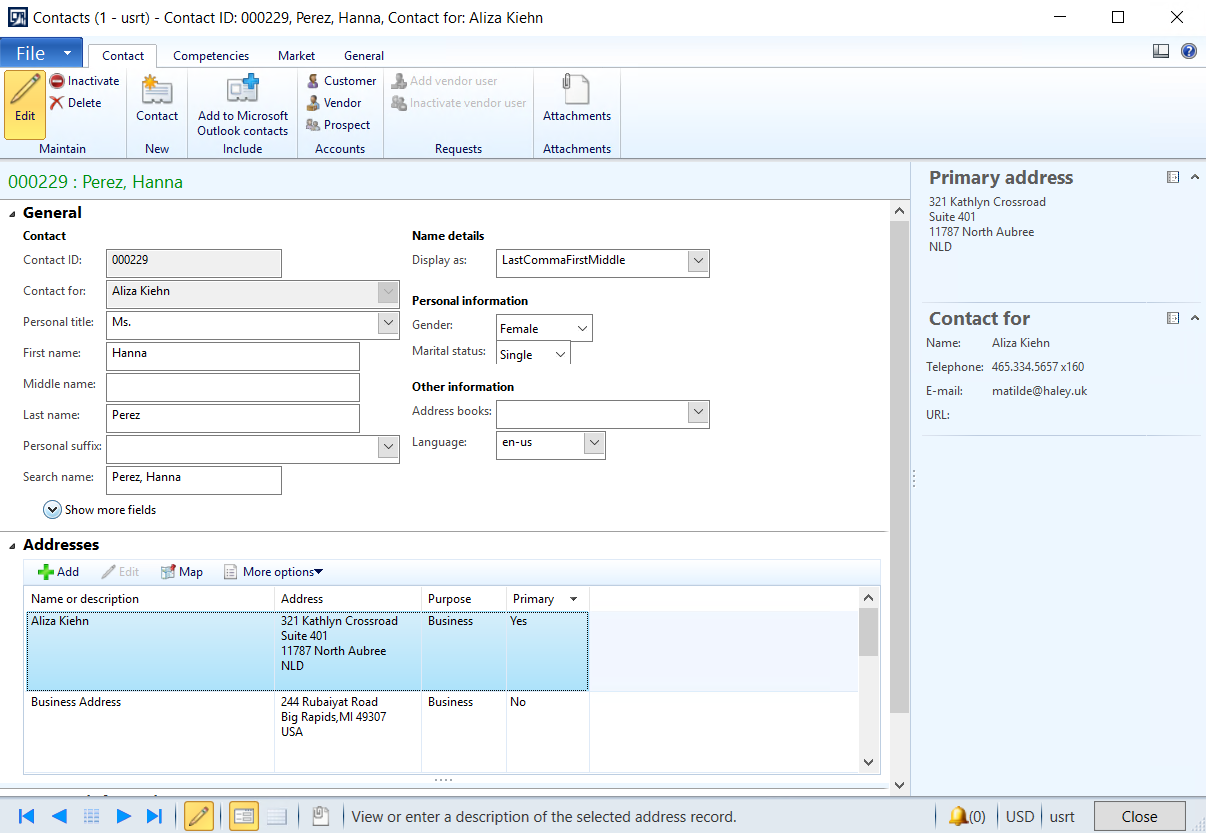1206x833 pixels.
Task: Go to the previous record
Action: click(x=59, y=816)
